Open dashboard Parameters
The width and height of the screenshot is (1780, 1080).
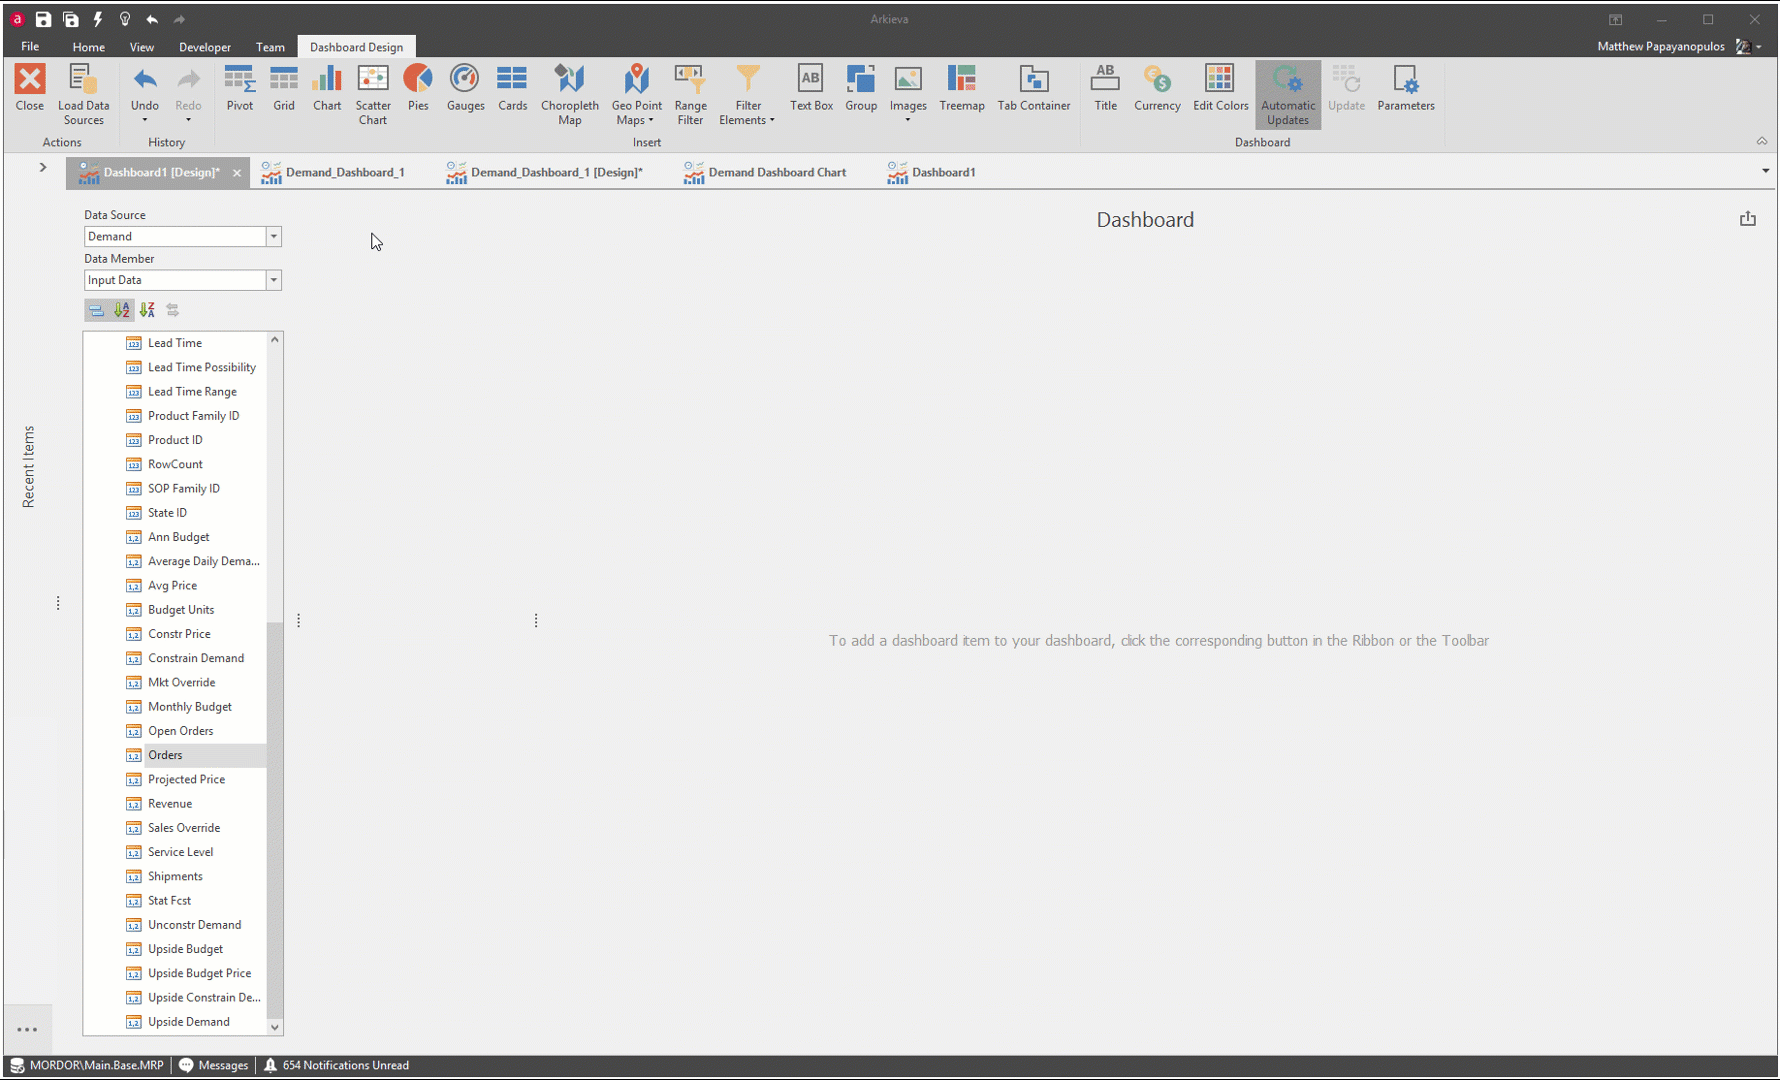click(x=1405, y=88)
